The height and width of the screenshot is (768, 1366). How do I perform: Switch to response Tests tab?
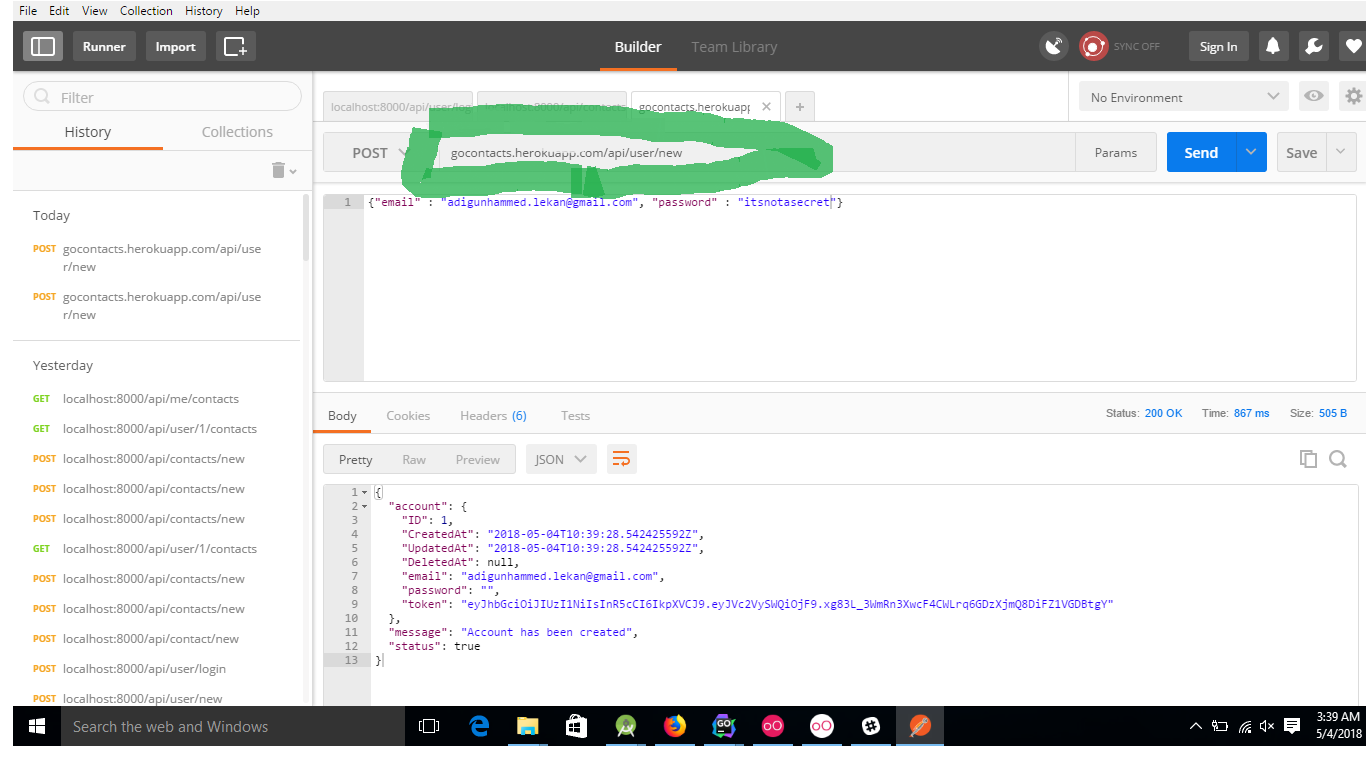pos(575,415)
